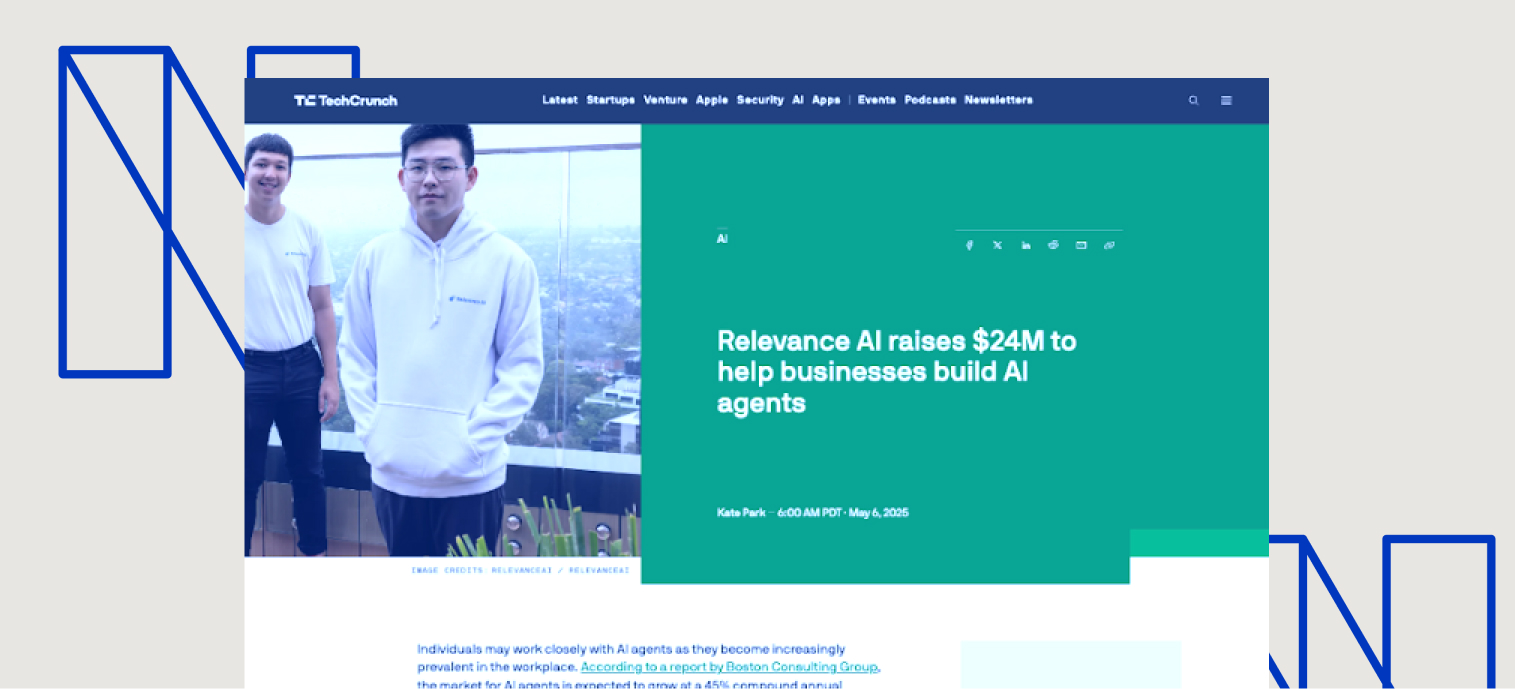This screenshot has width=1515, height=689.
Task: Click the AI category tag above headline
Action: click(722, 239)
